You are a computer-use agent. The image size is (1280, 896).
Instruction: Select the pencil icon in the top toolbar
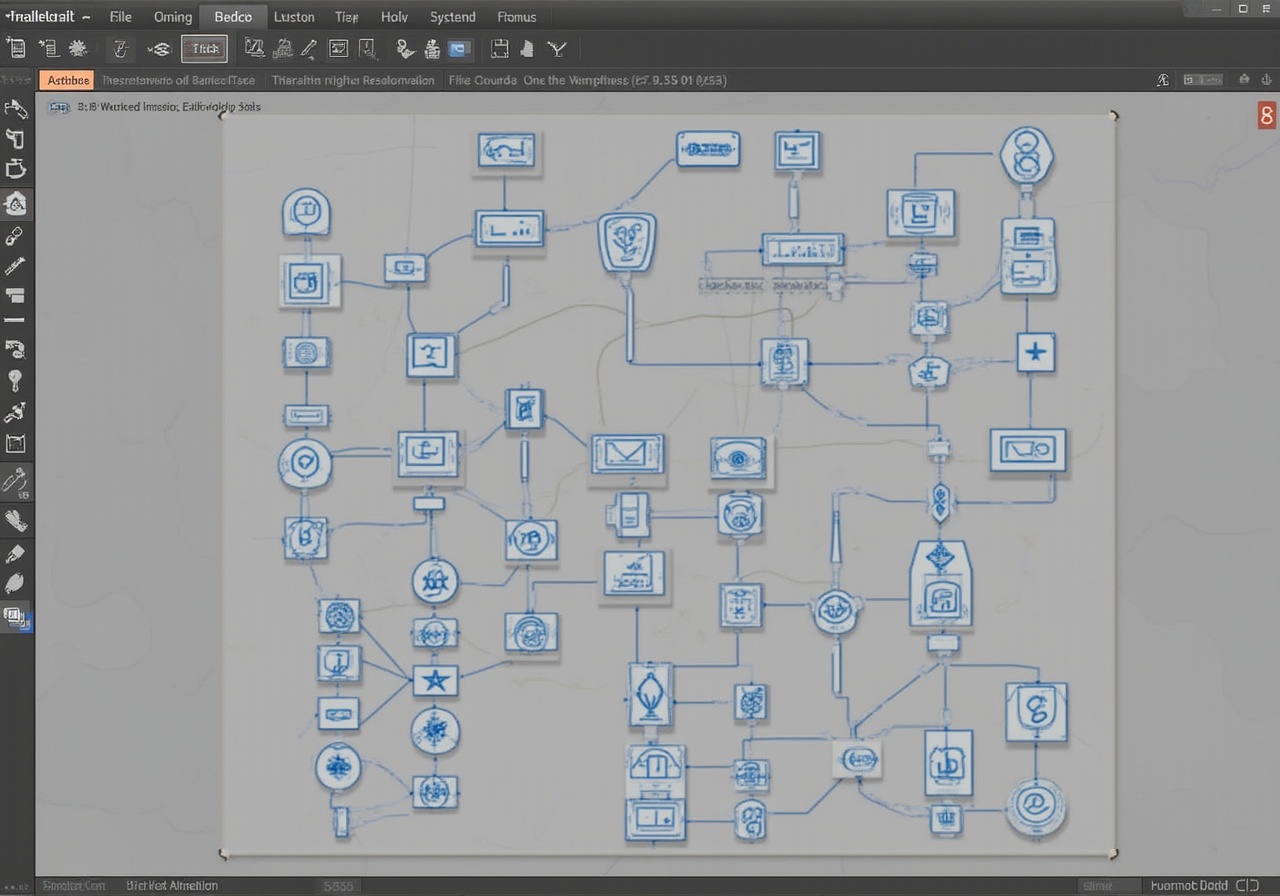pos(309,48)
